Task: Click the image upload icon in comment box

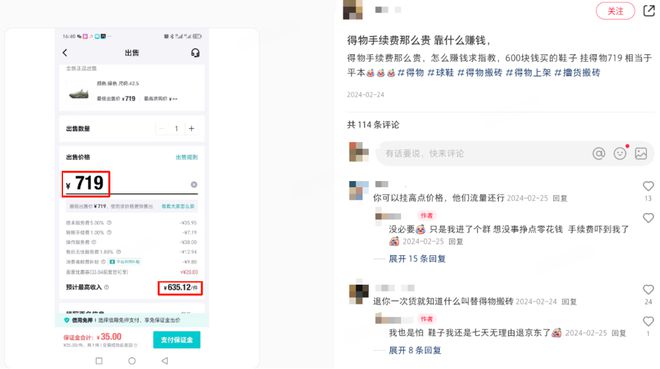Action: coord(641,154)
